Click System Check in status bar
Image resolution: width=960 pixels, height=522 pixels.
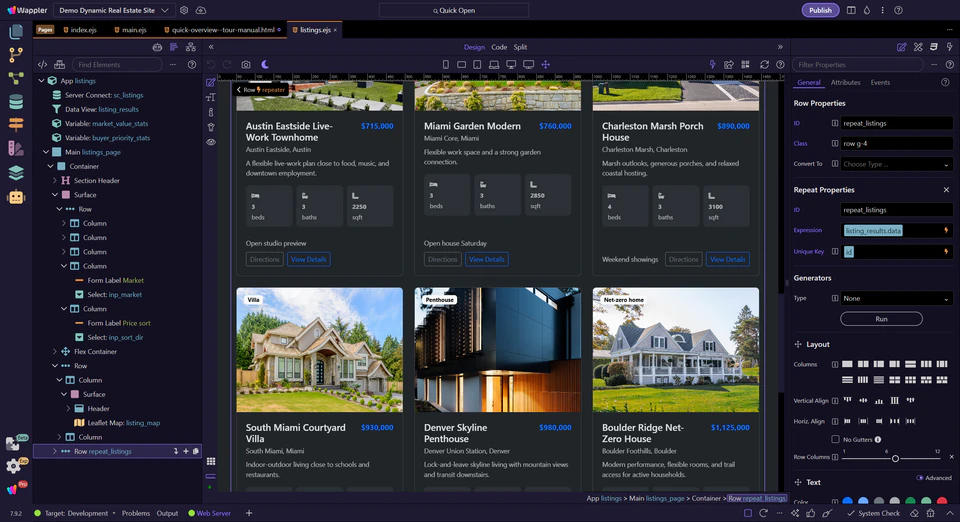tap(873, 513)
